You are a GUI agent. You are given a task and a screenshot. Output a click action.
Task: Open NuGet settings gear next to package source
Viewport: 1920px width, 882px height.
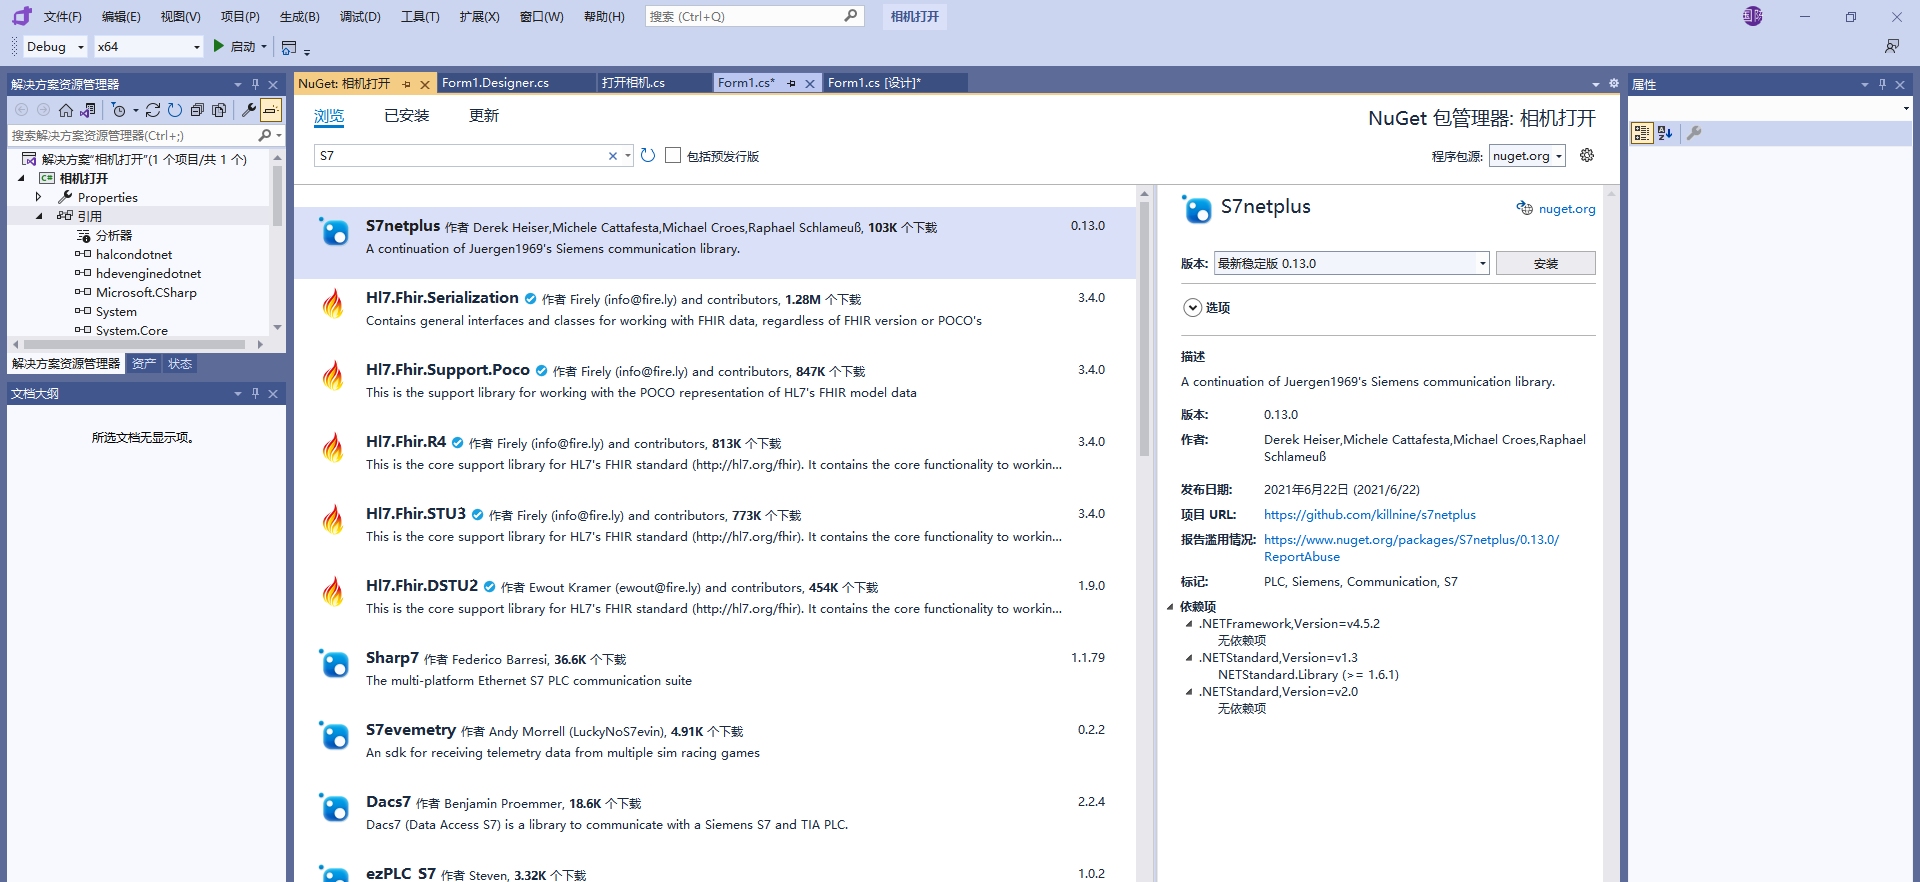click(1587, 155)
